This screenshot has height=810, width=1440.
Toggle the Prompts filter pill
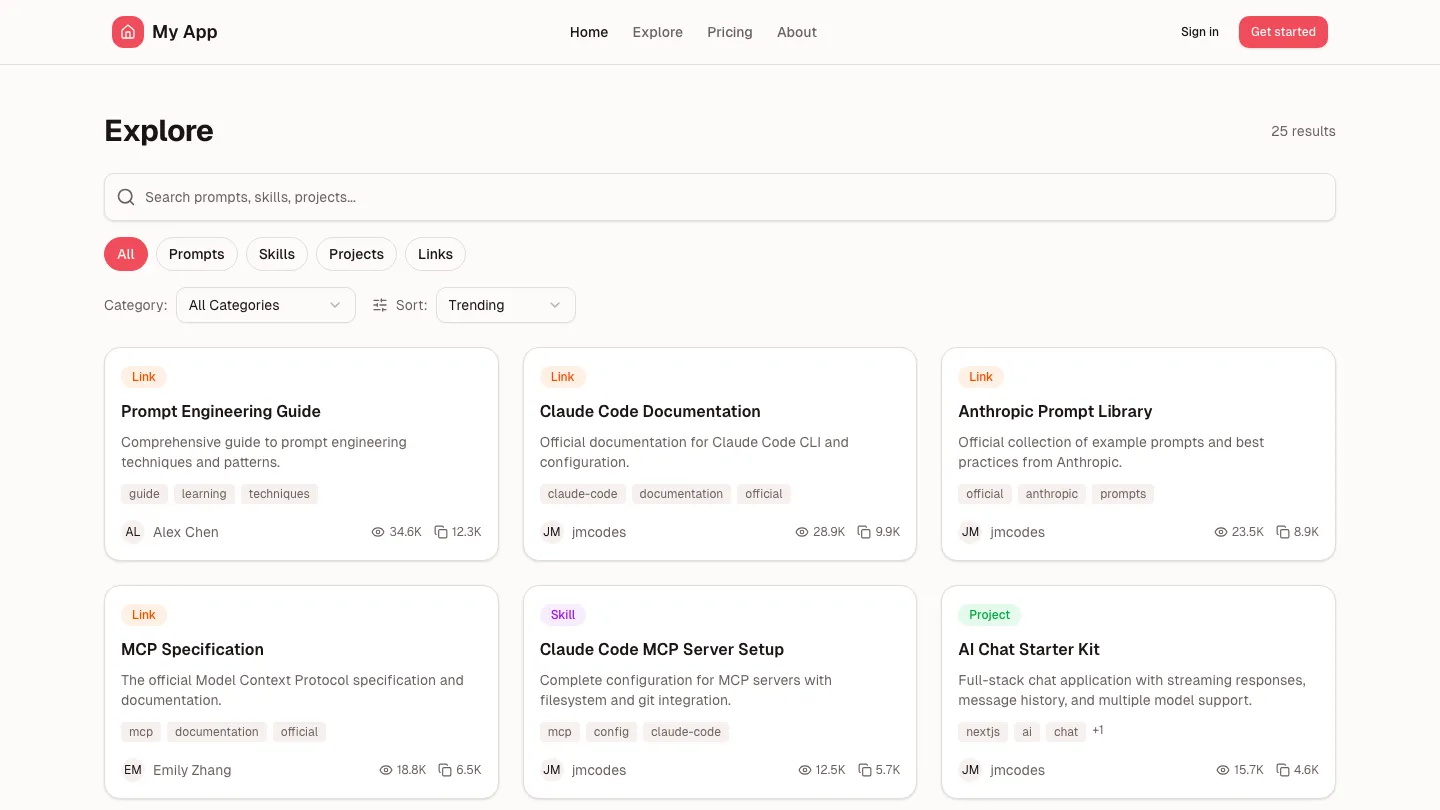point(197,254)
